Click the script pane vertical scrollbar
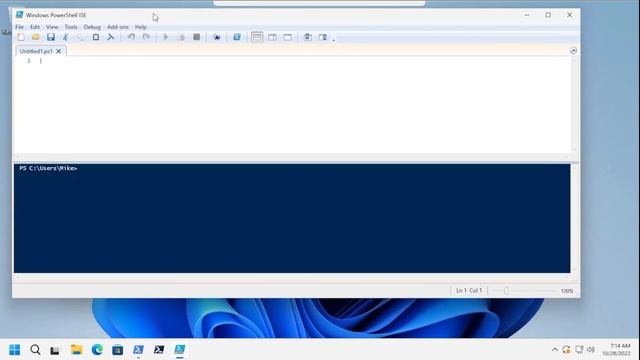 coord(574,105)
